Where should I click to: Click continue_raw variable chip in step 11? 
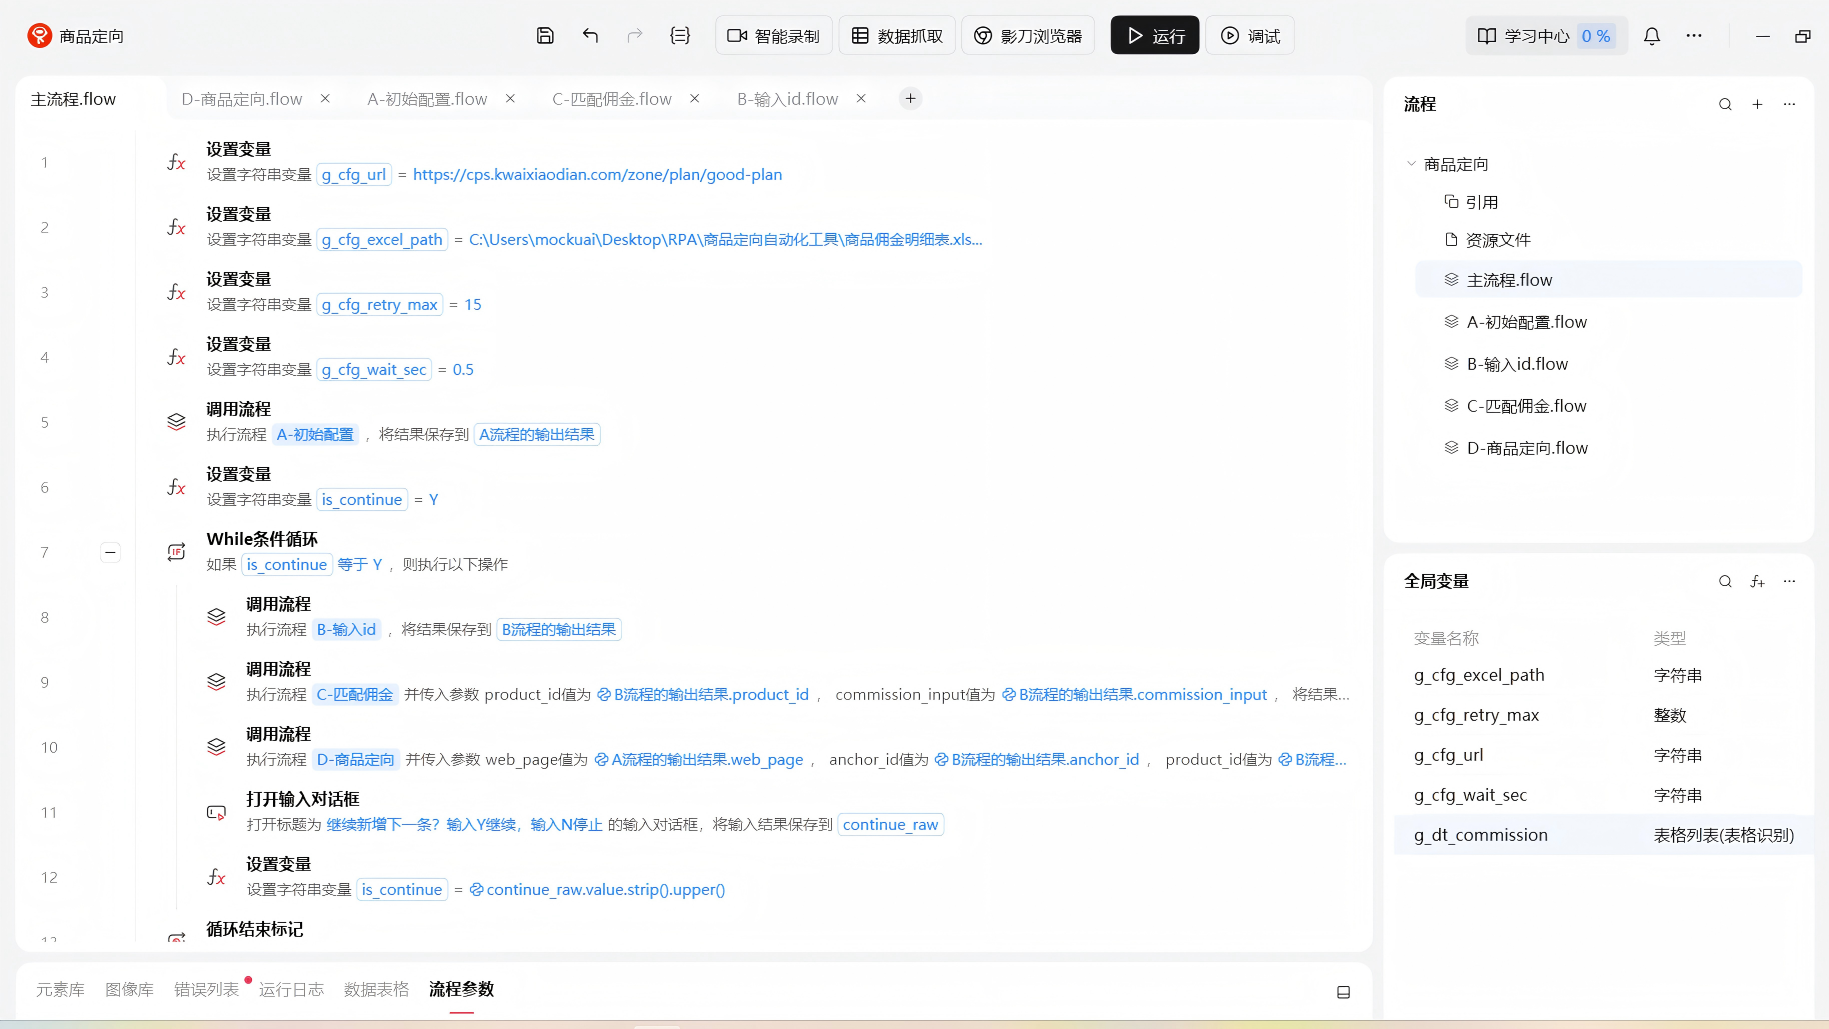pos(890,824)
